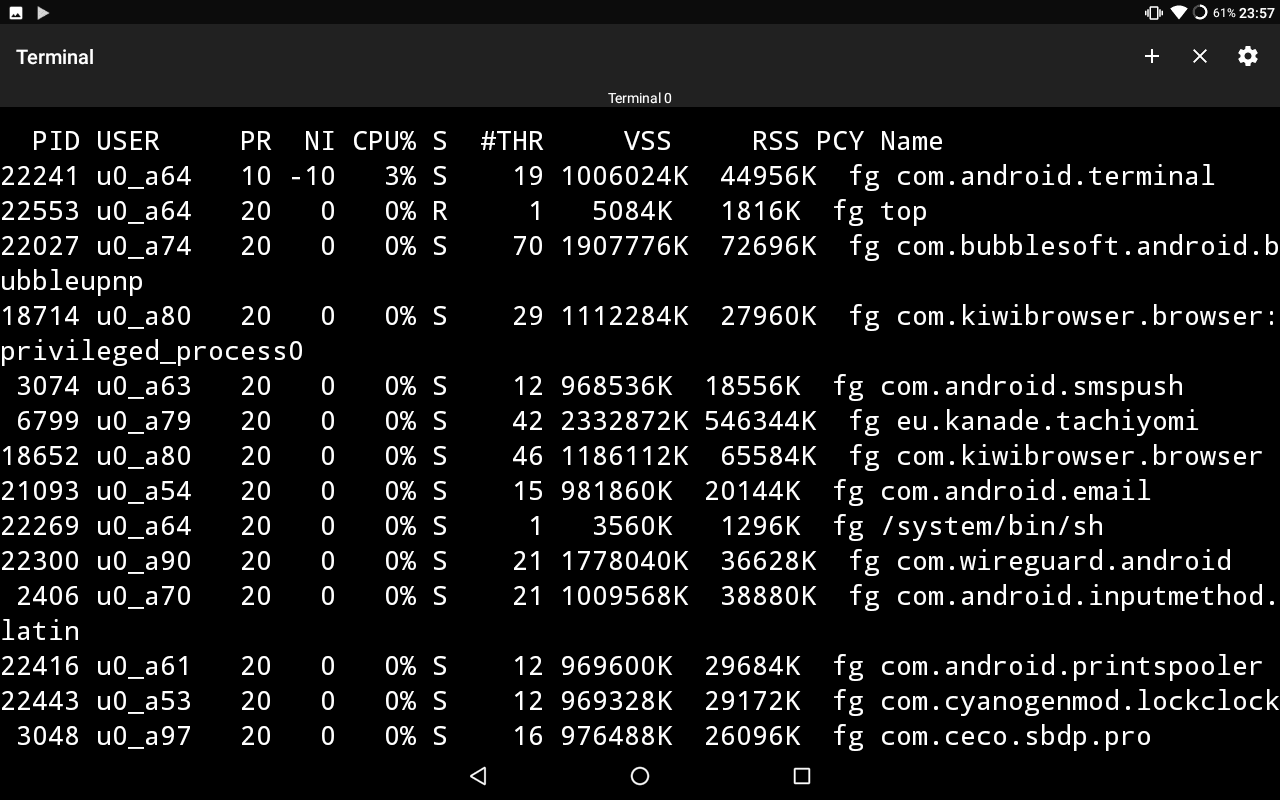Click user u0_a97 in last row
Image resolution: width=1280 pixels, height=800 pixels.
click(144, 737)
